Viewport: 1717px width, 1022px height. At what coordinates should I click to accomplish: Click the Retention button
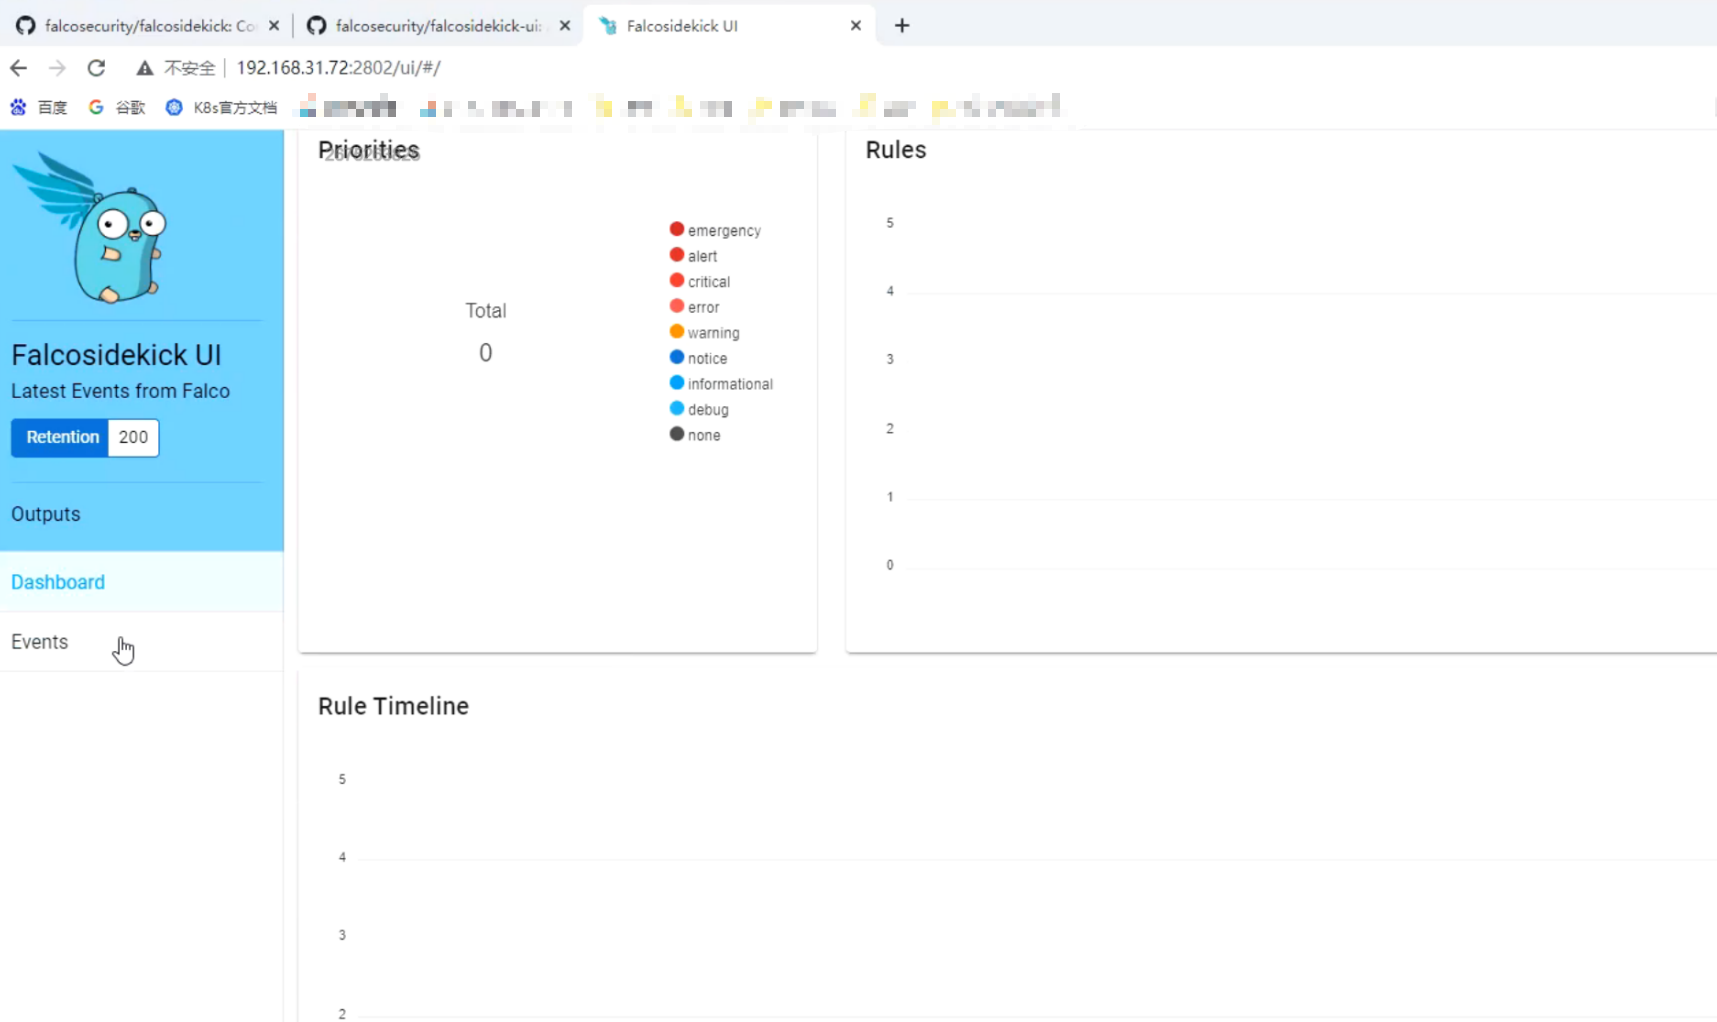pos(60,437)
